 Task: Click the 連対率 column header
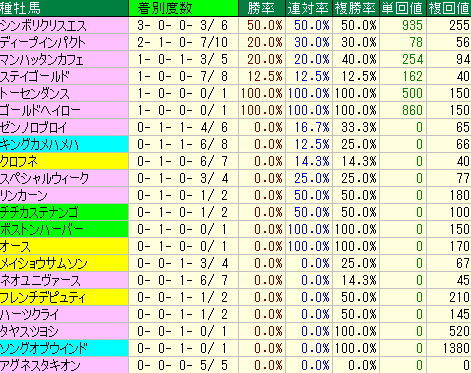(309, 8)
